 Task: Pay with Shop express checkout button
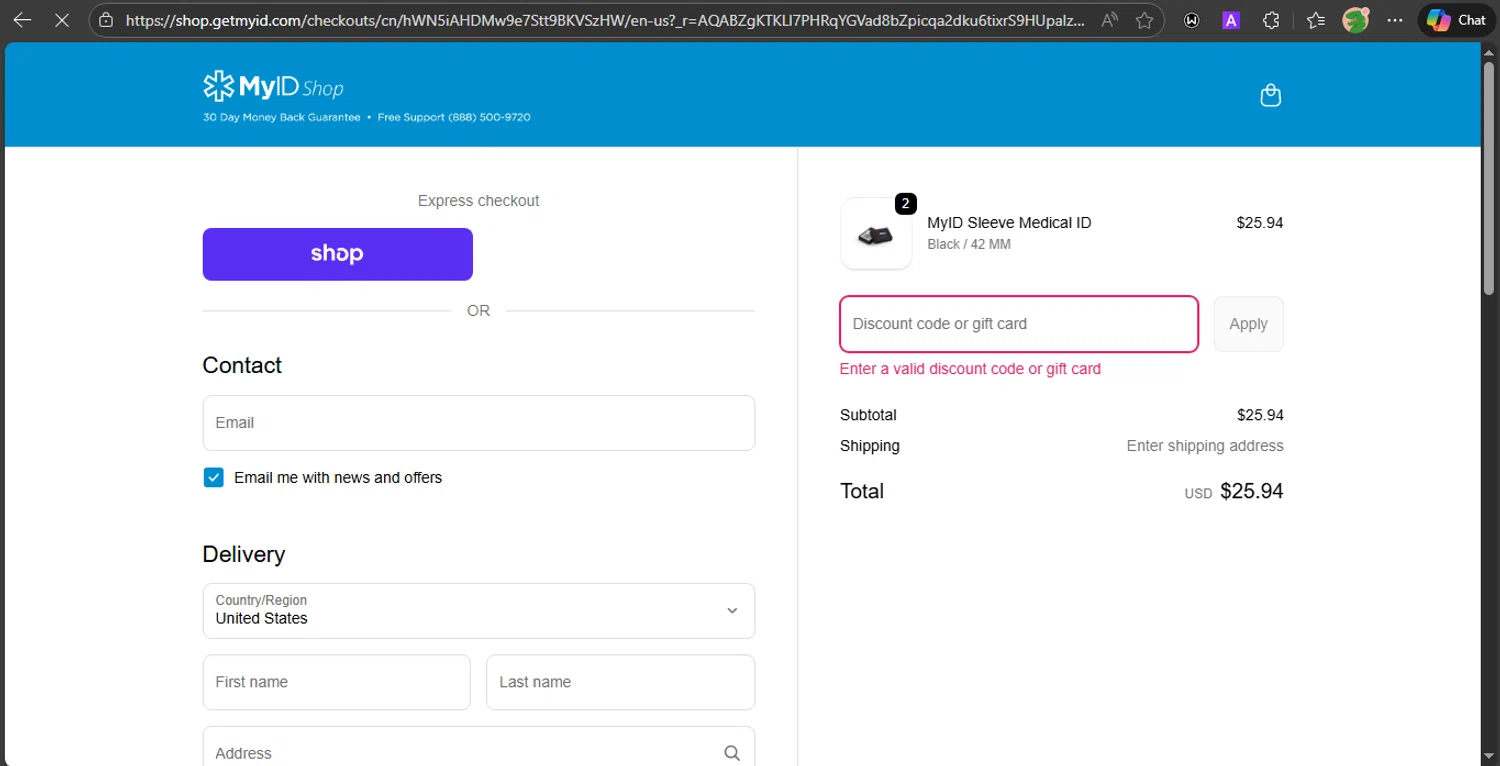pyautogui.click(x=338, y=254)
